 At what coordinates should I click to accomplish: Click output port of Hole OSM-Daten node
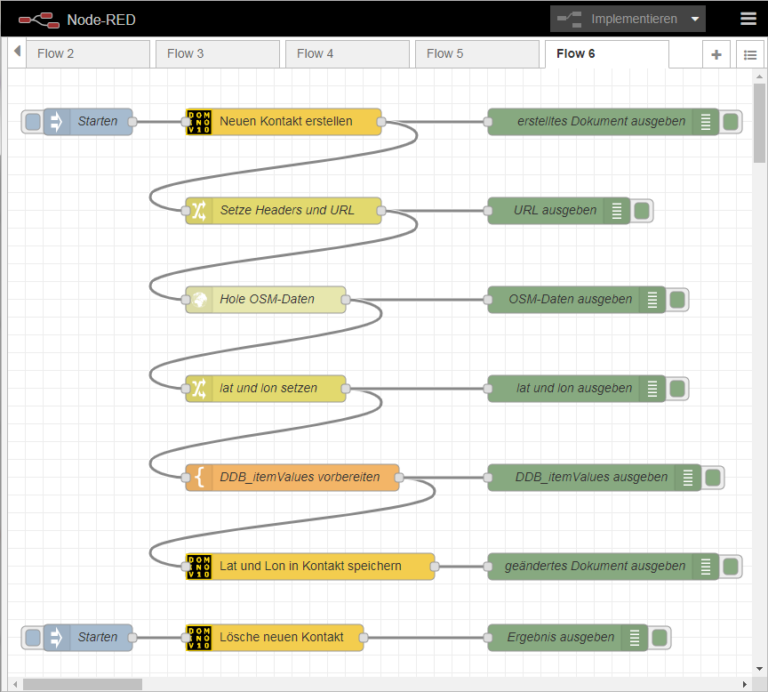coord(345,300)
